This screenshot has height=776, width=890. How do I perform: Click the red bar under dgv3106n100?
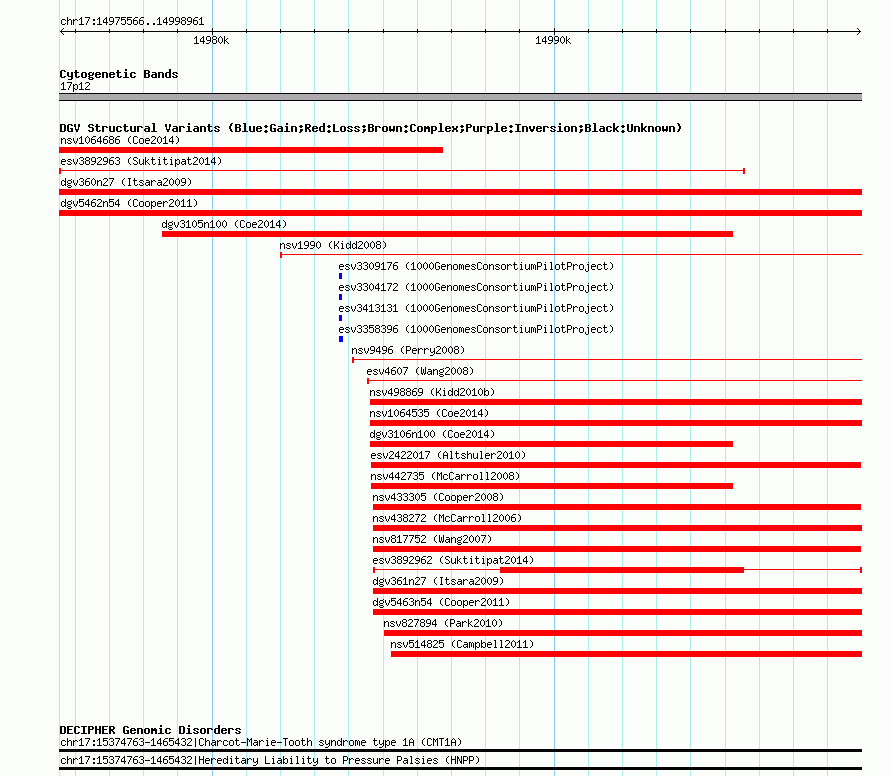tap(551, 444)
